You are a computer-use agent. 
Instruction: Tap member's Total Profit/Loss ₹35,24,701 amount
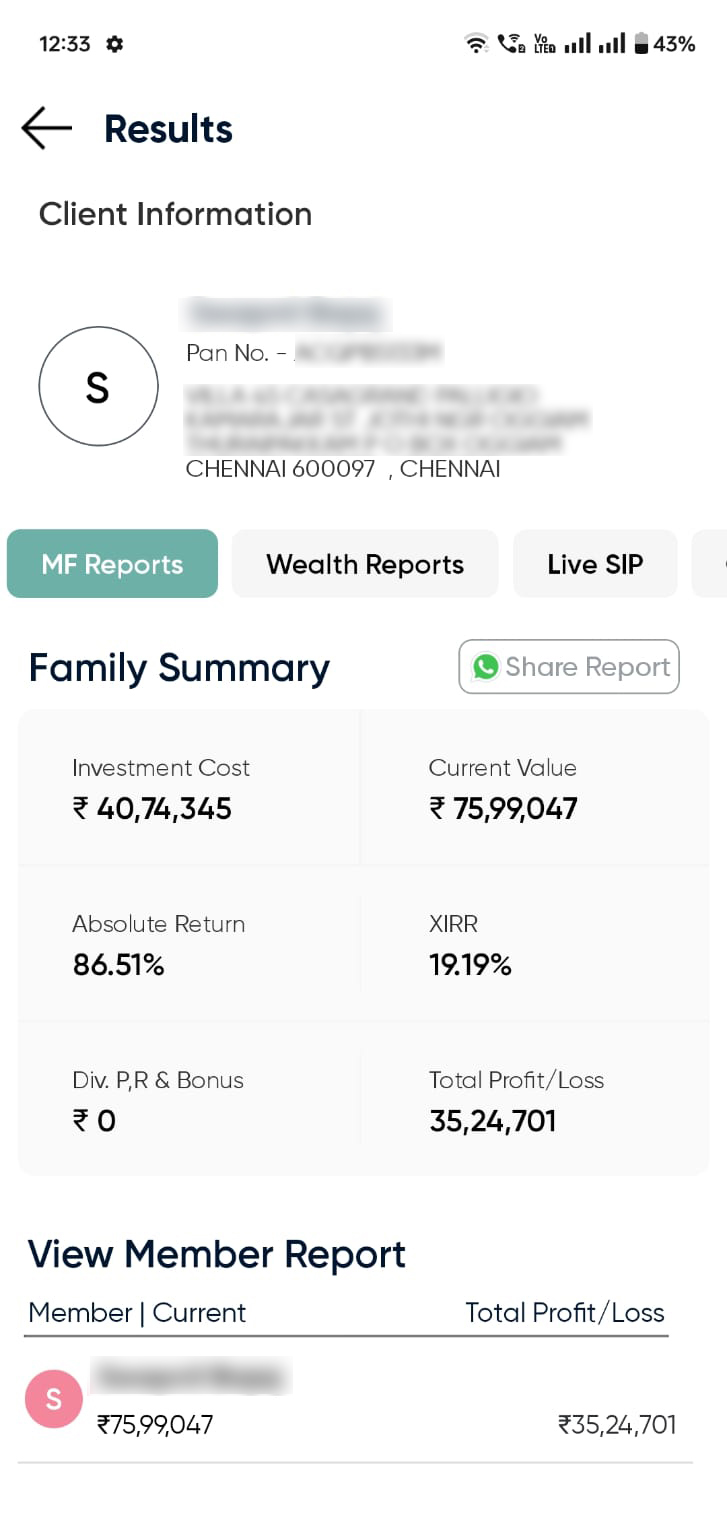click(617, 1424)
